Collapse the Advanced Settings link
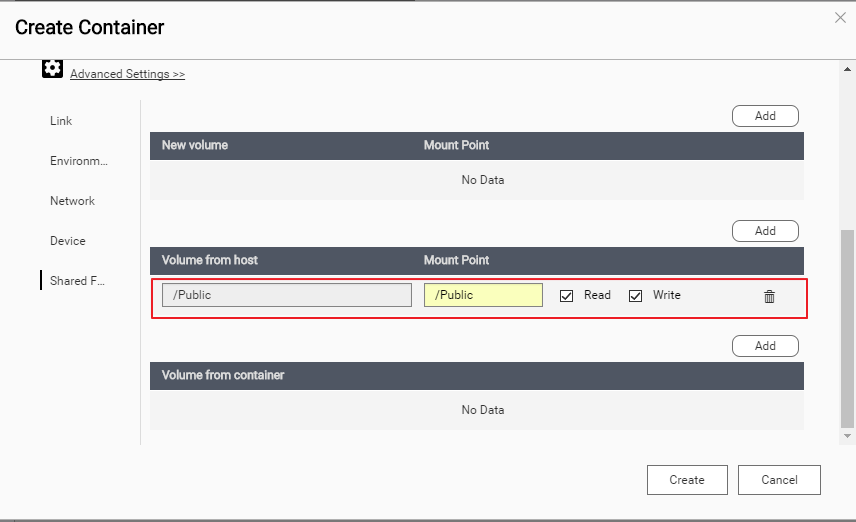 [127, 74]
